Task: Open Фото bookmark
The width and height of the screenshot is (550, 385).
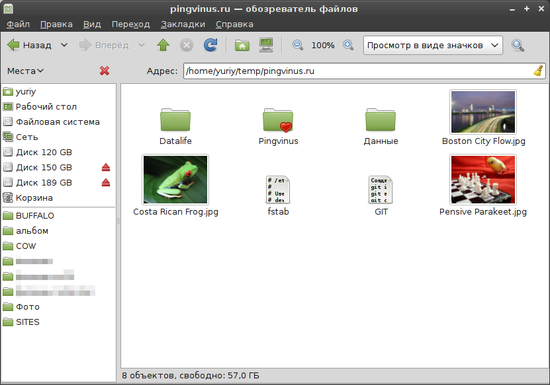Action: pyautogui.click(x=59, y=307)
